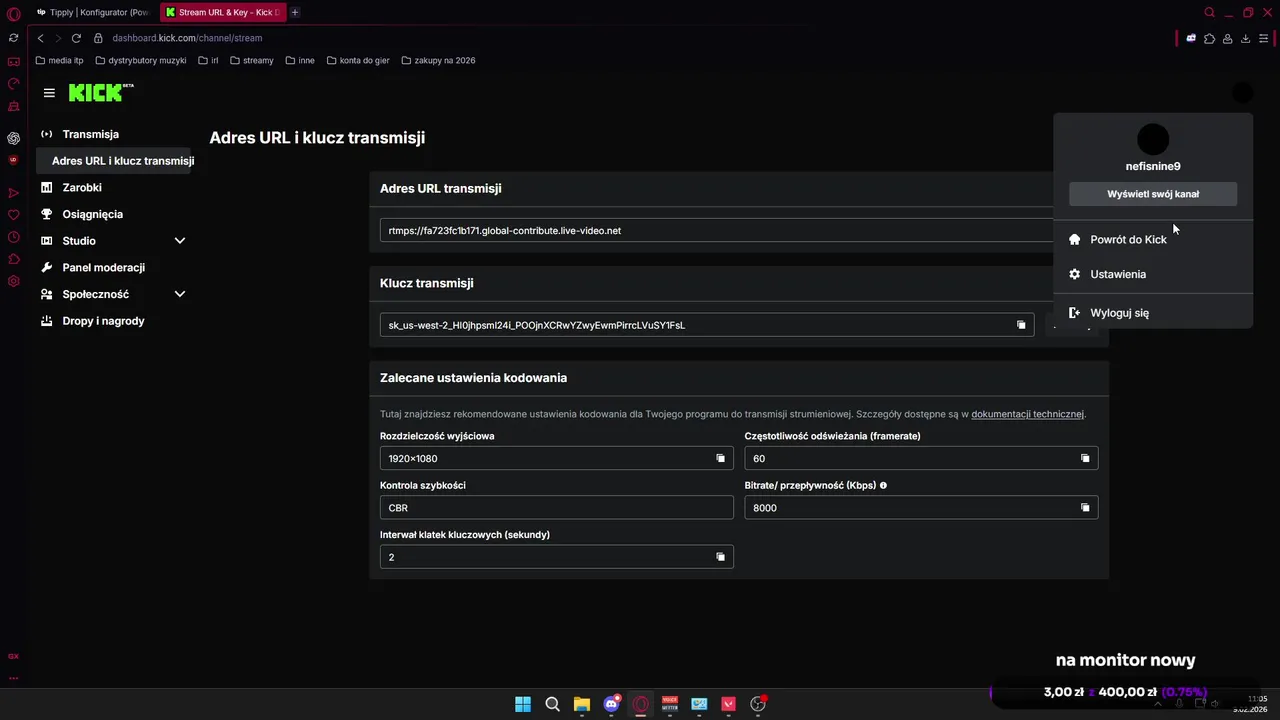This screenshot has height=720, width=1280.
Task: Copy the framerate value 60
Action: [1085, 458]
